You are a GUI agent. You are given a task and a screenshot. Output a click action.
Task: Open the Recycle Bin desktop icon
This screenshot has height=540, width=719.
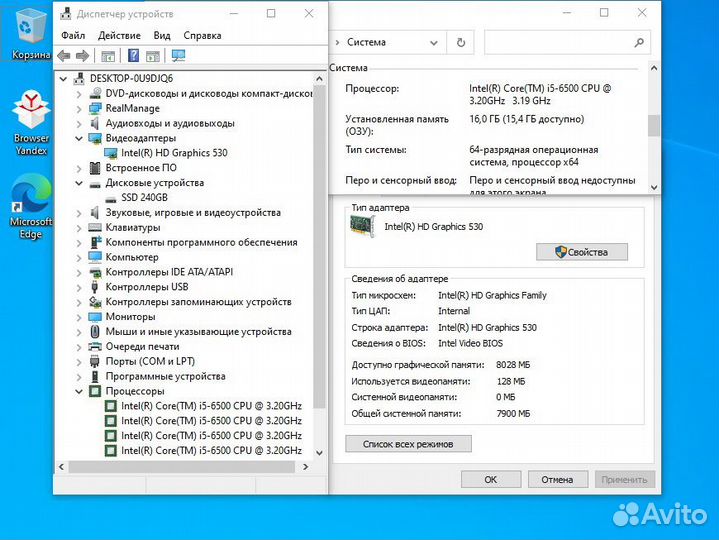pyautogui.click(x=31, y=35)
